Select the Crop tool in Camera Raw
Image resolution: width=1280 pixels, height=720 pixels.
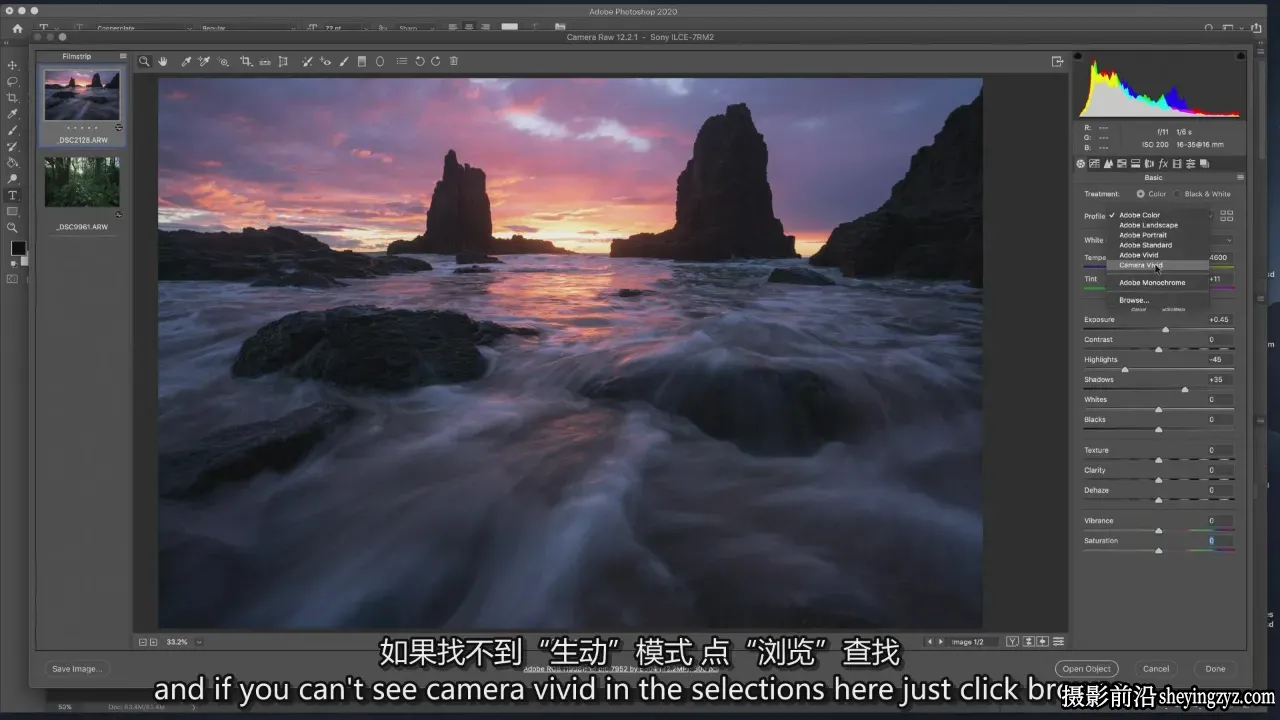(246, 61)
